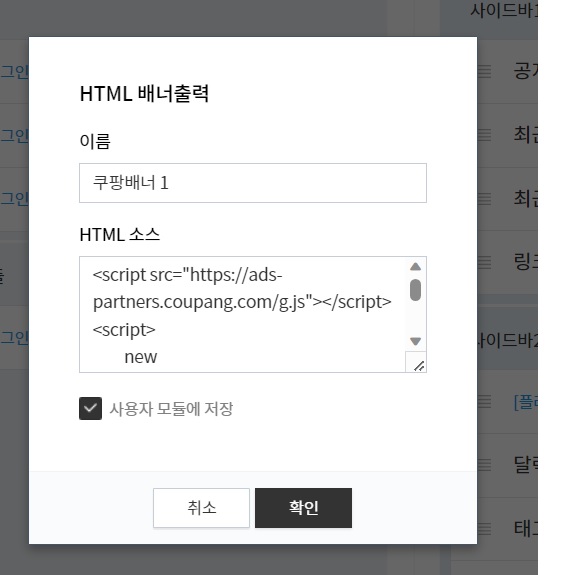Click the textarea scrollbar thumb
Image resolution: width=584 pixels, height=575 pixels.
(x=415, y=290)
